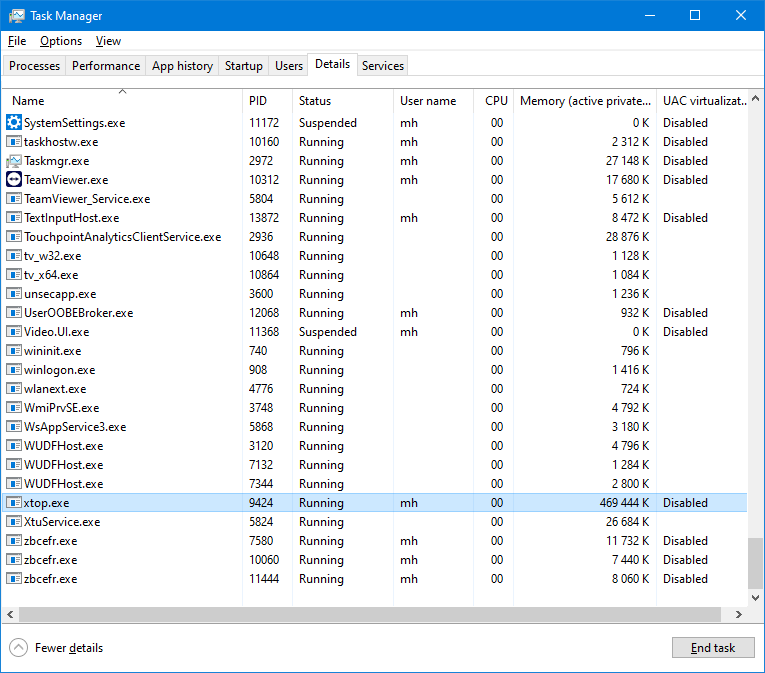Click the SystemSettings.exe gear icon

click(14, 123)
